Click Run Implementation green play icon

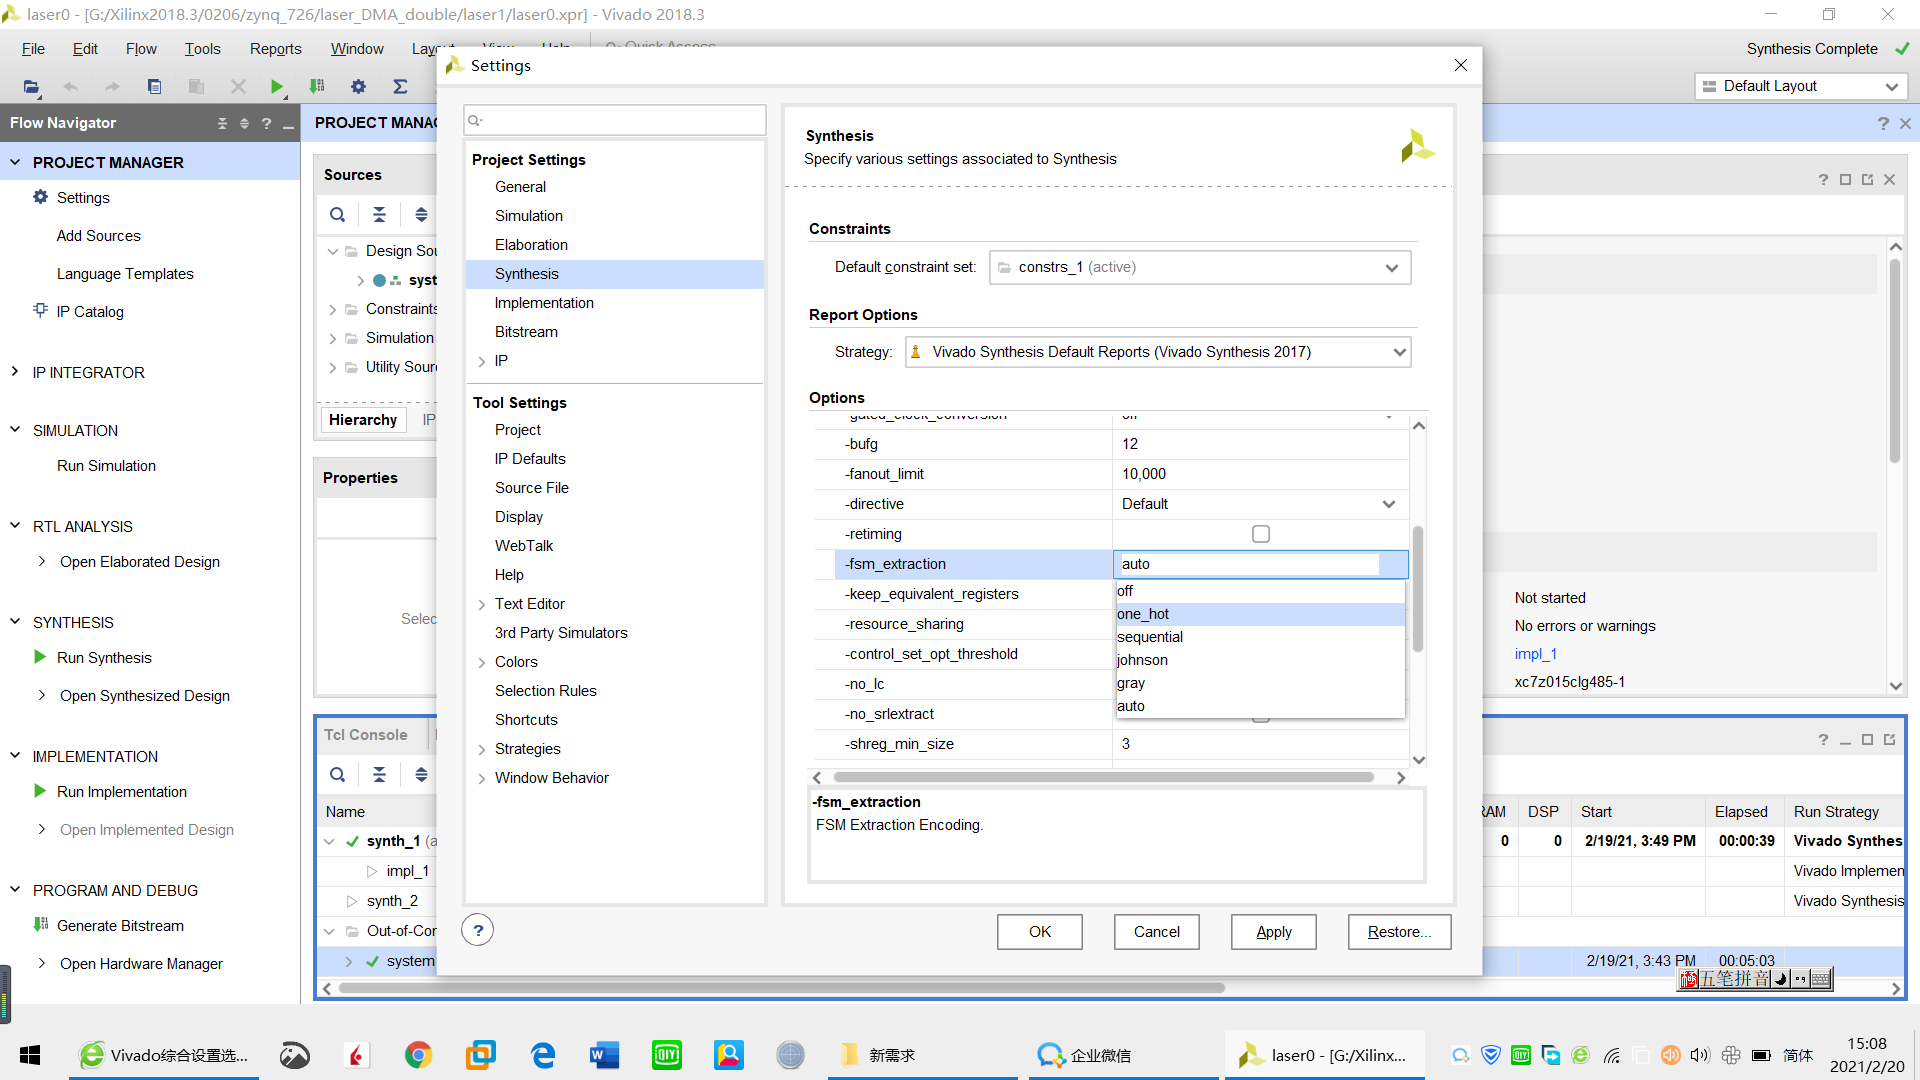[40, 791]
